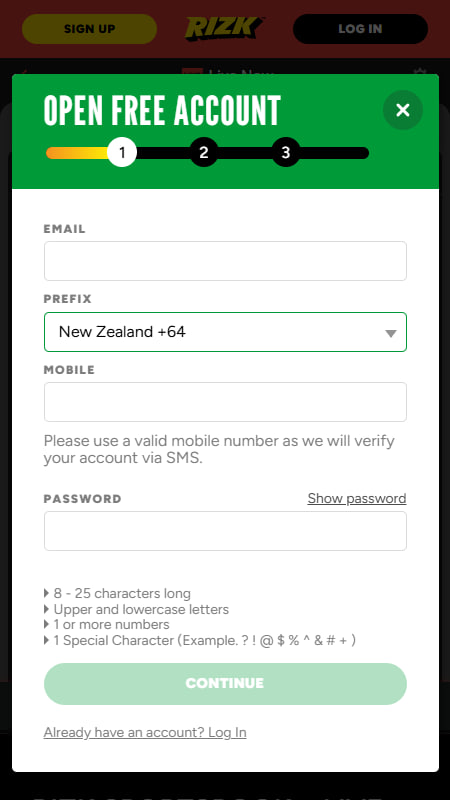Select step 2 circle in progress bar
Viewport: 450px width, 800px height.
[204, 152]
